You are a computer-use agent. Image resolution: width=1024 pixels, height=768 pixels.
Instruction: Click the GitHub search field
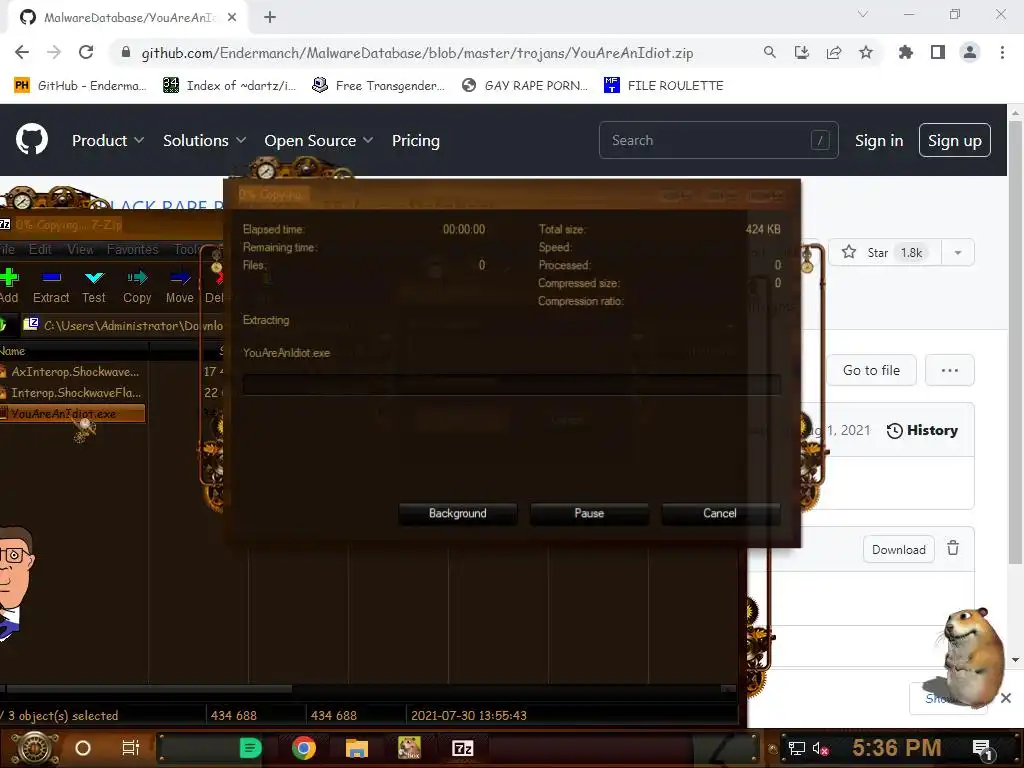point(718,140)
